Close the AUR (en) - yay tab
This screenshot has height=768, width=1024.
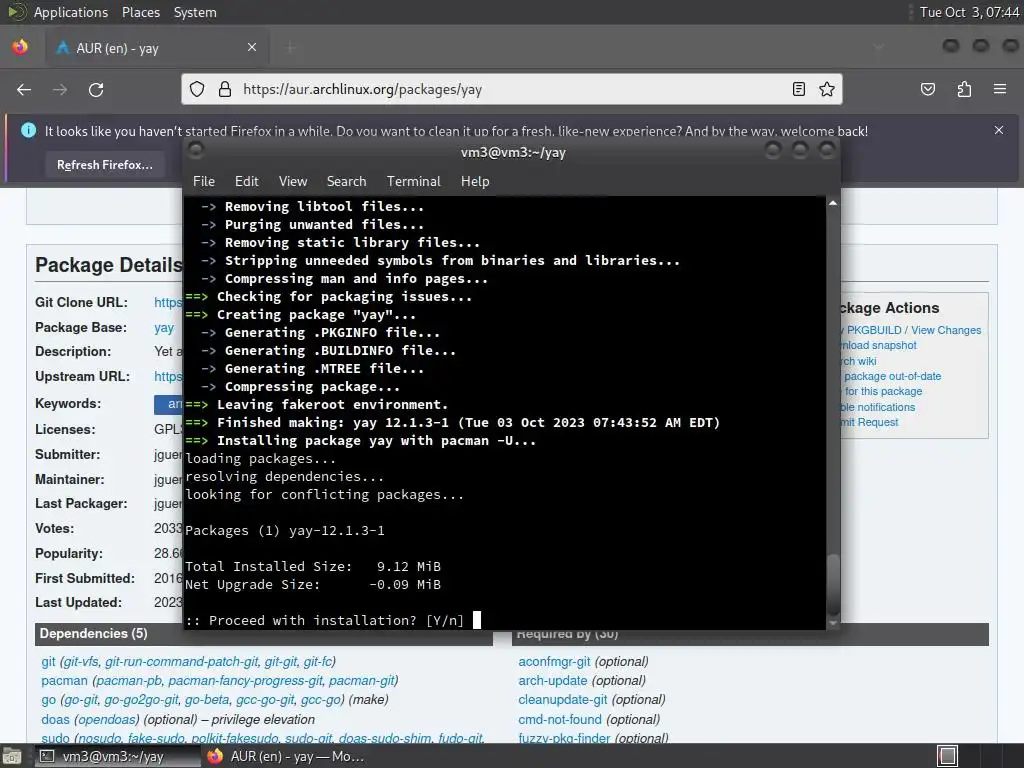(252, 47)
